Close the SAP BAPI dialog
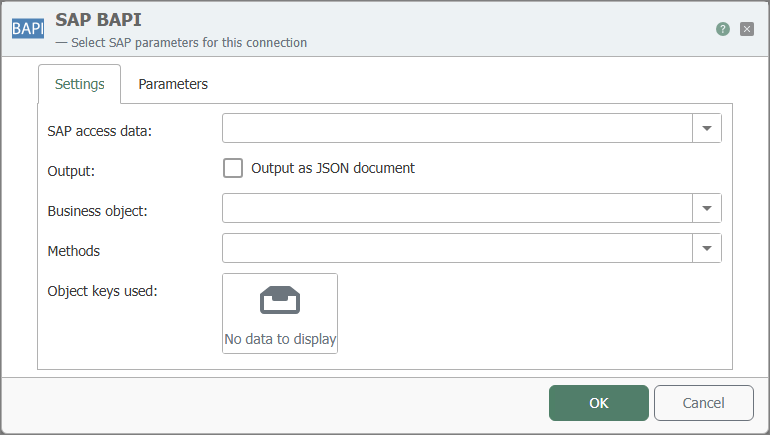This screenshot has height=435, width=770. (x=747, y=29)
